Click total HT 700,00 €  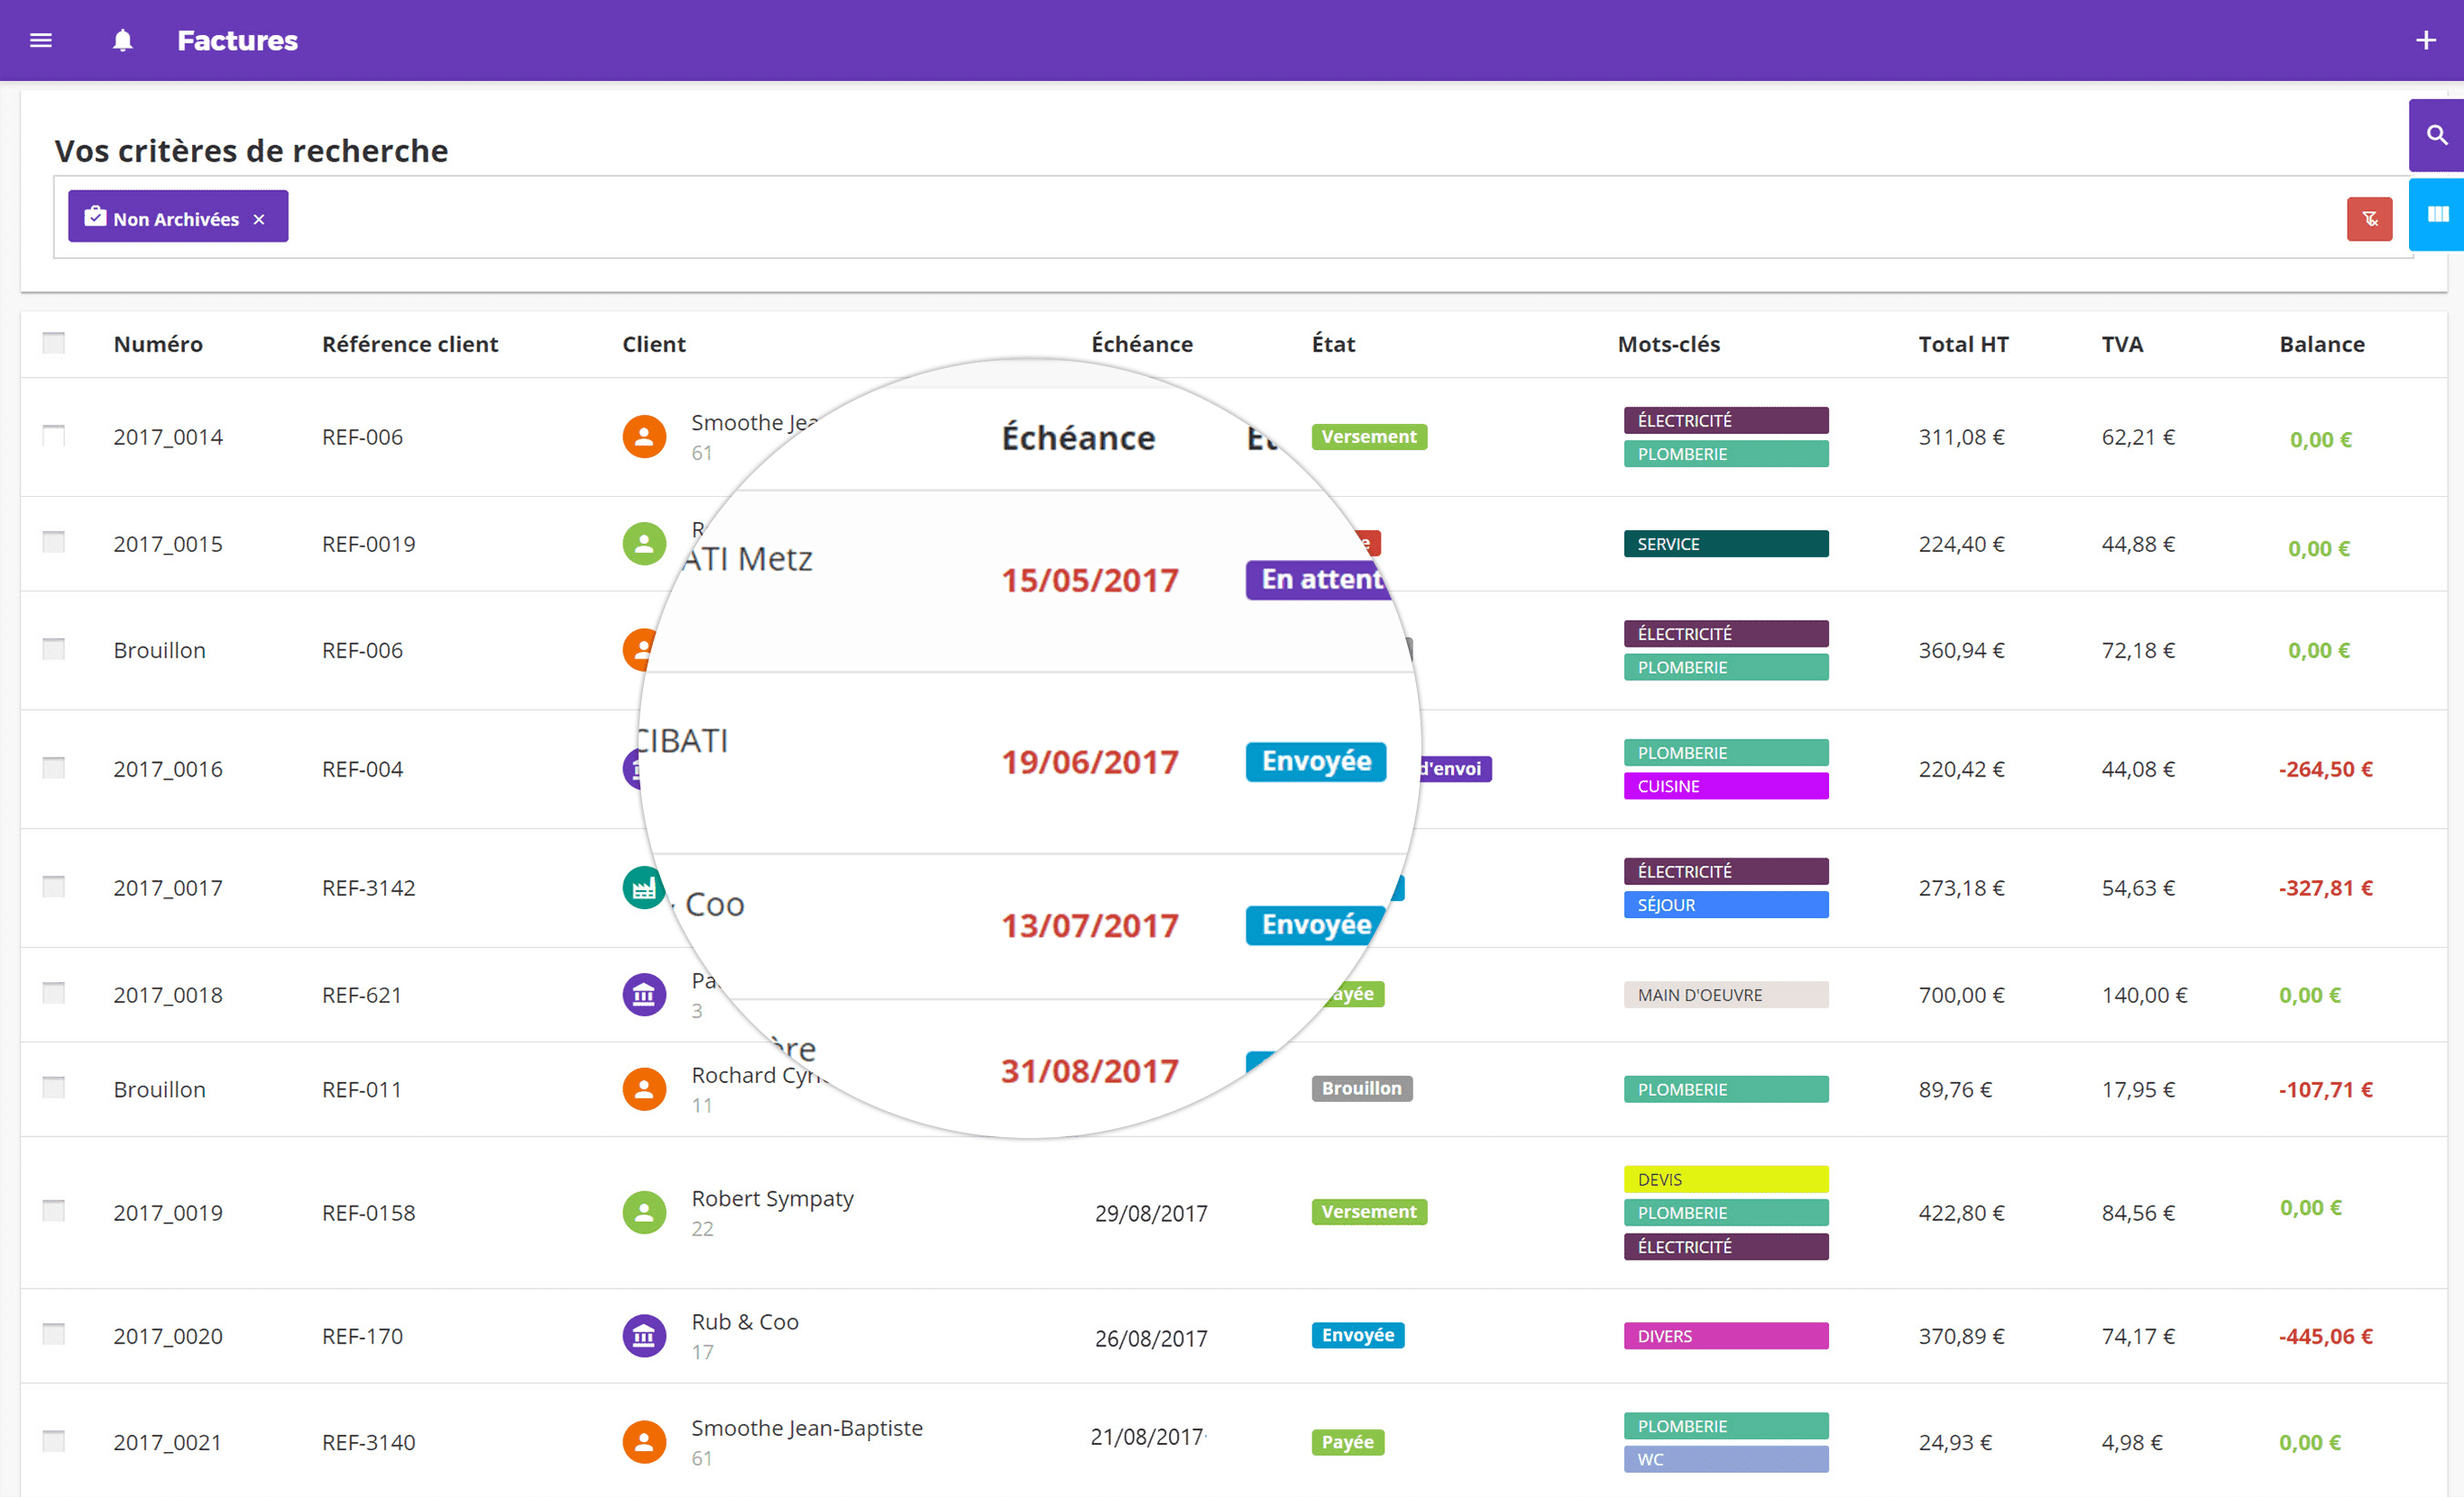click(x=1961, y=995)
